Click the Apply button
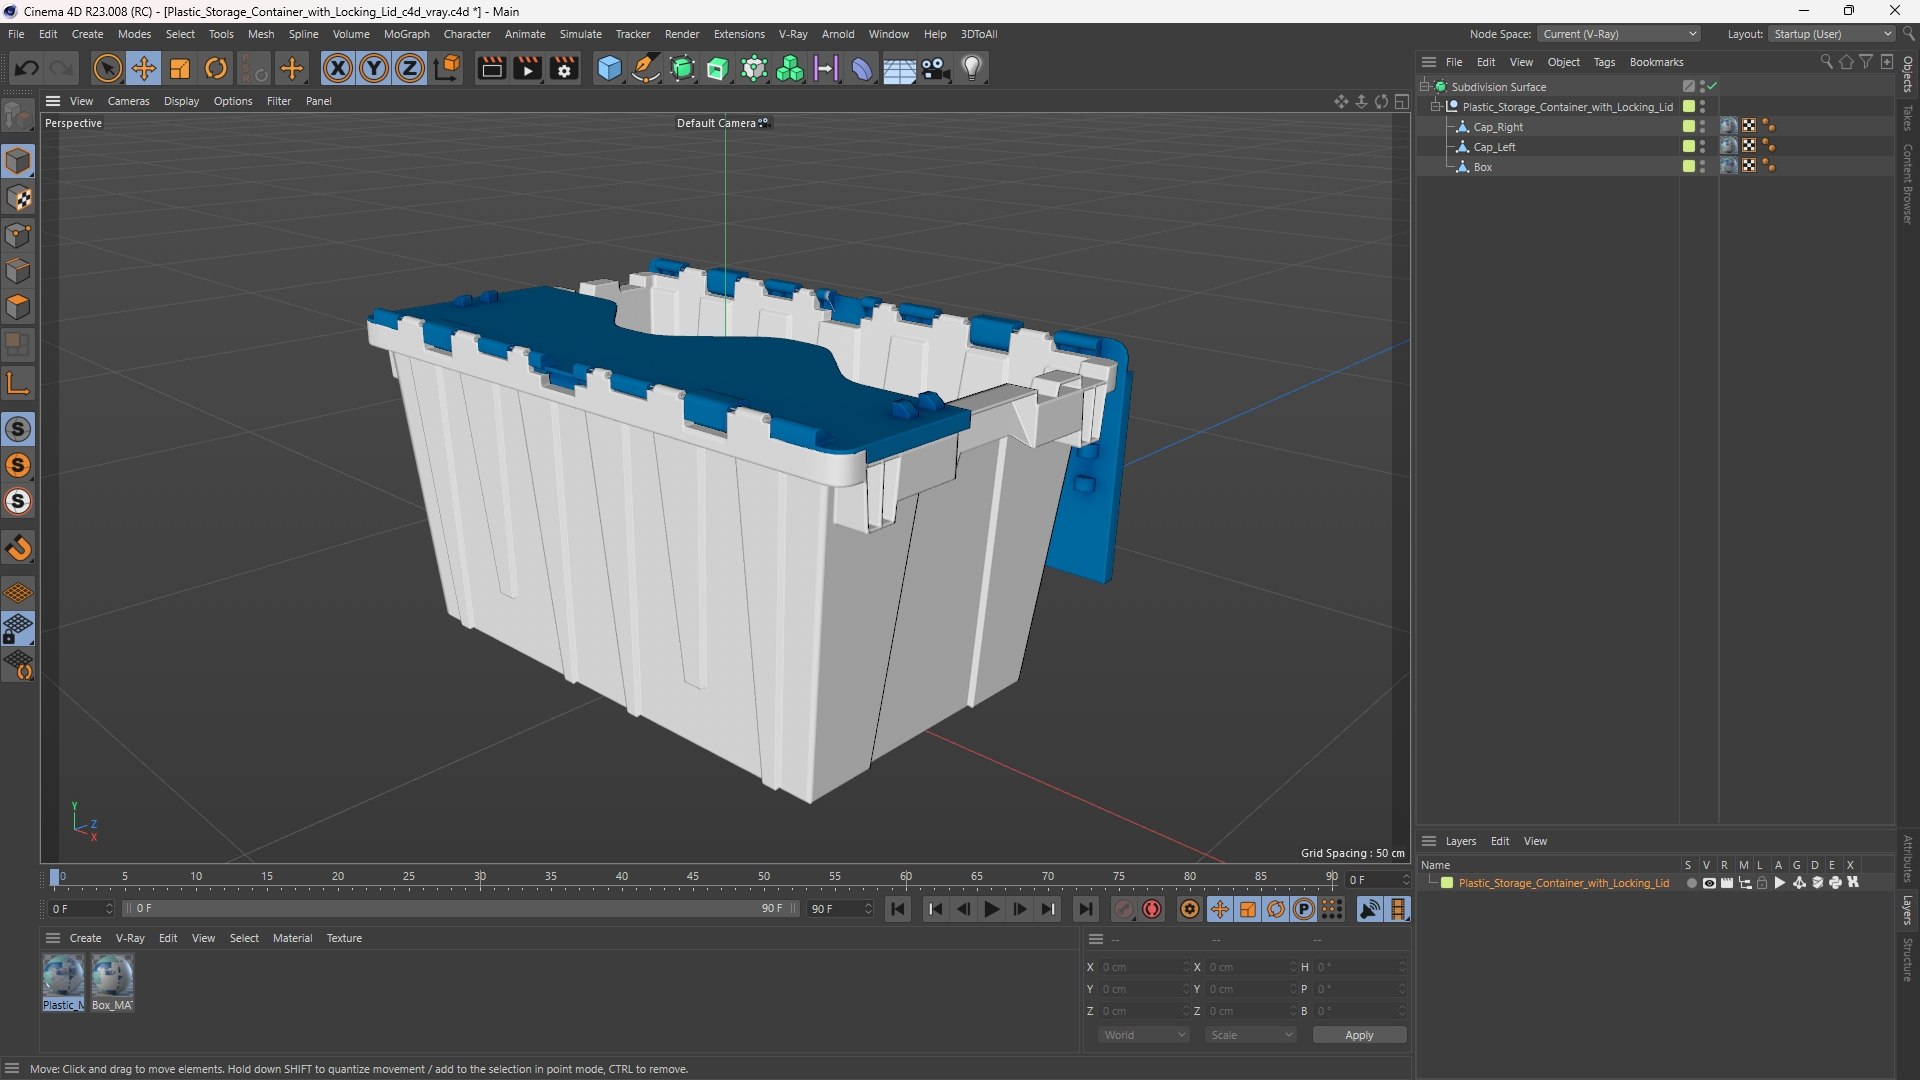Viewport: 1920px width, 1080px height. (x=1359, y=1035)
